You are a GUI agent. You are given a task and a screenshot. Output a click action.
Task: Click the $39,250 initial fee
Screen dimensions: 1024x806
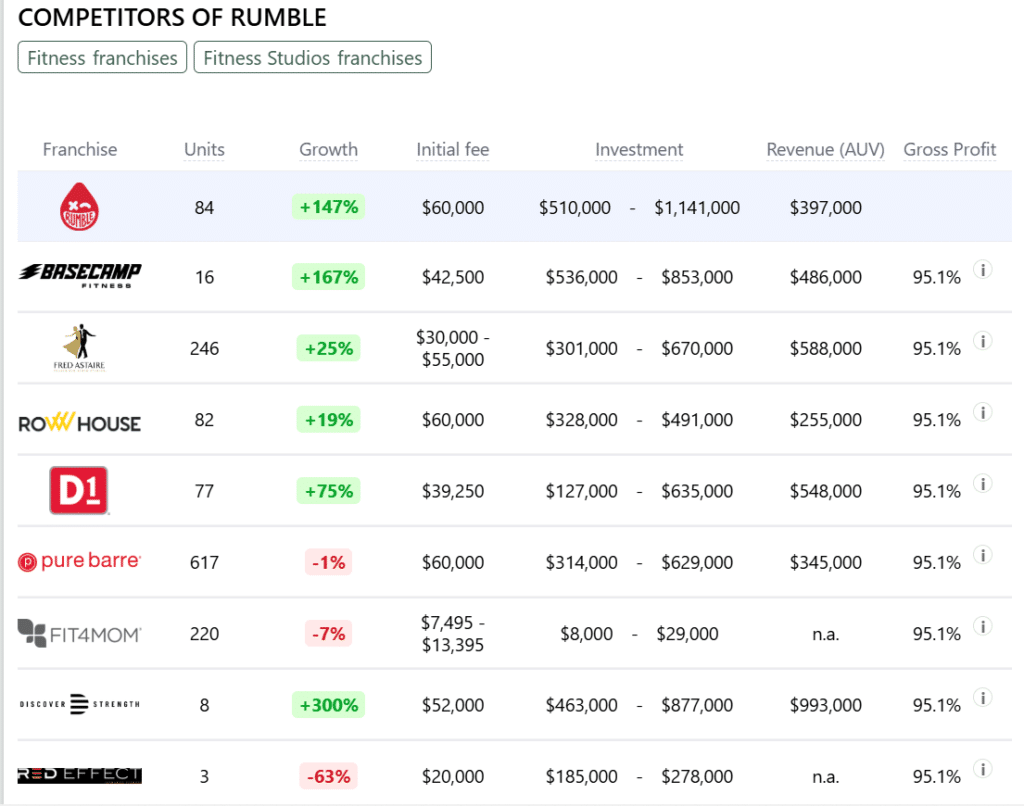[x=453, y=491]
